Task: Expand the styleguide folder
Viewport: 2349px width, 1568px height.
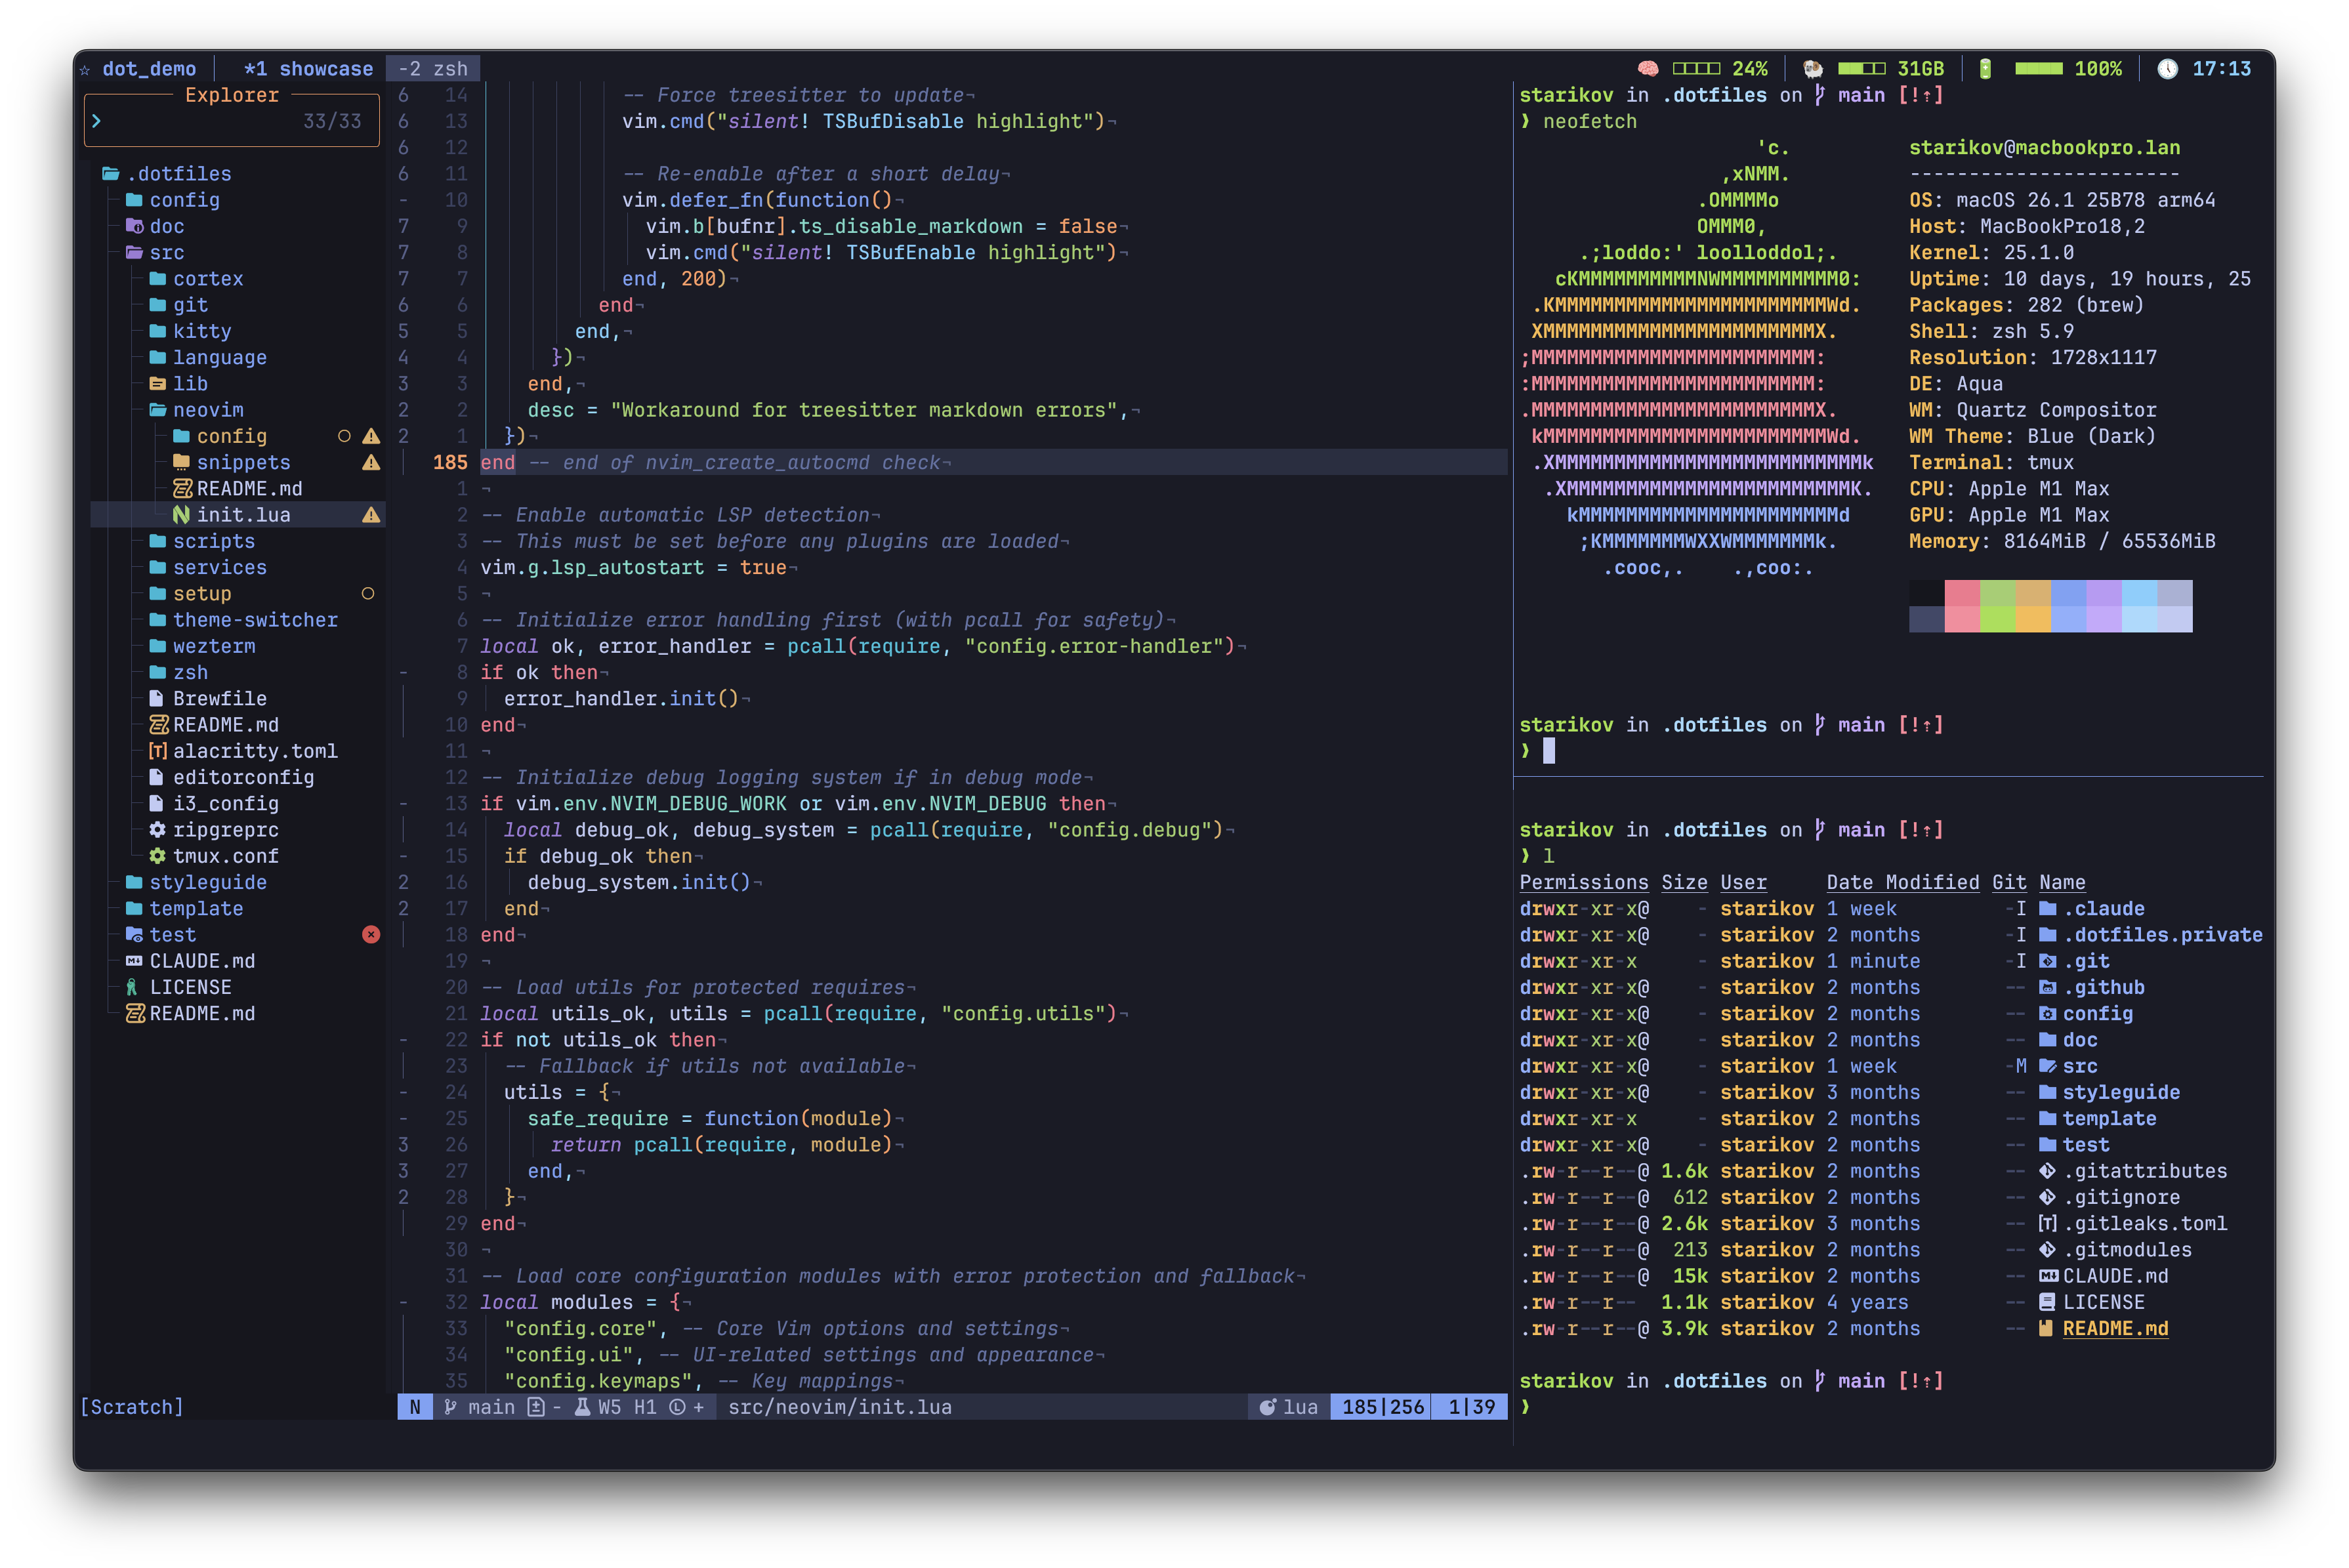Action: [x=207, y=883]
